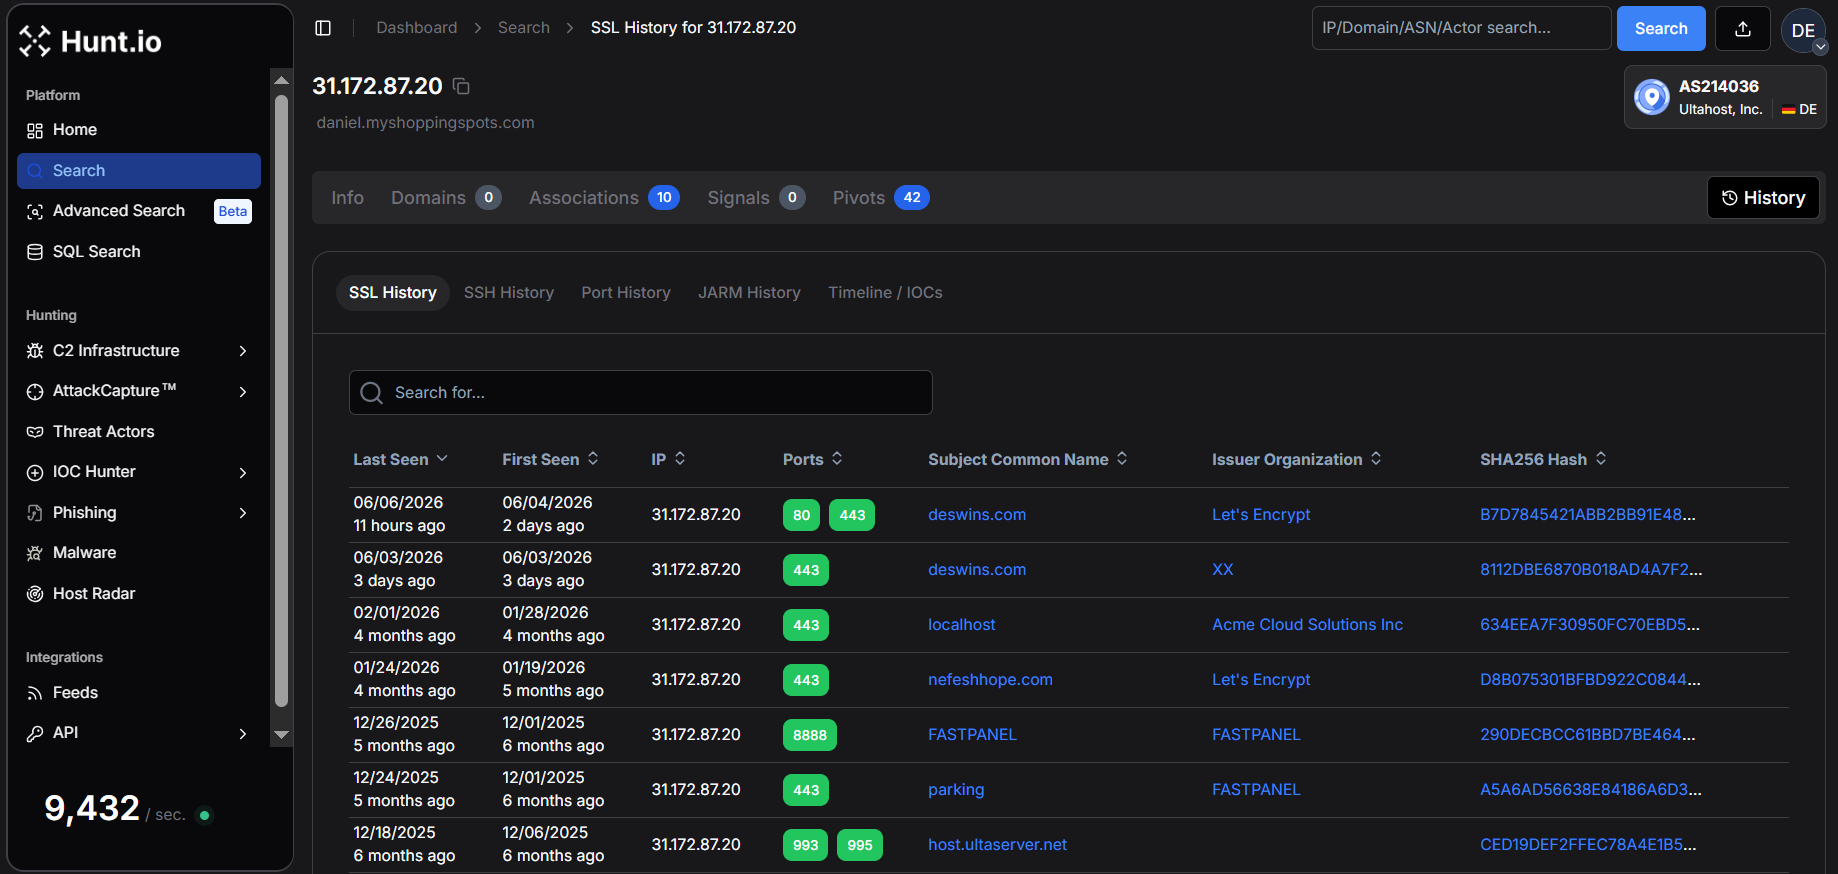Click the 993 port badge

[x=806, y=845]
